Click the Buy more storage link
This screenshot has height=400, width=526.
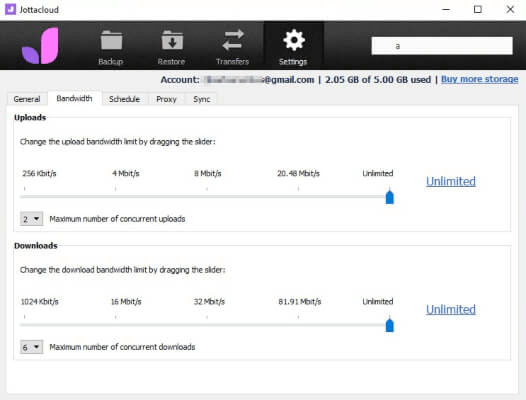click(x=479, y=79)
